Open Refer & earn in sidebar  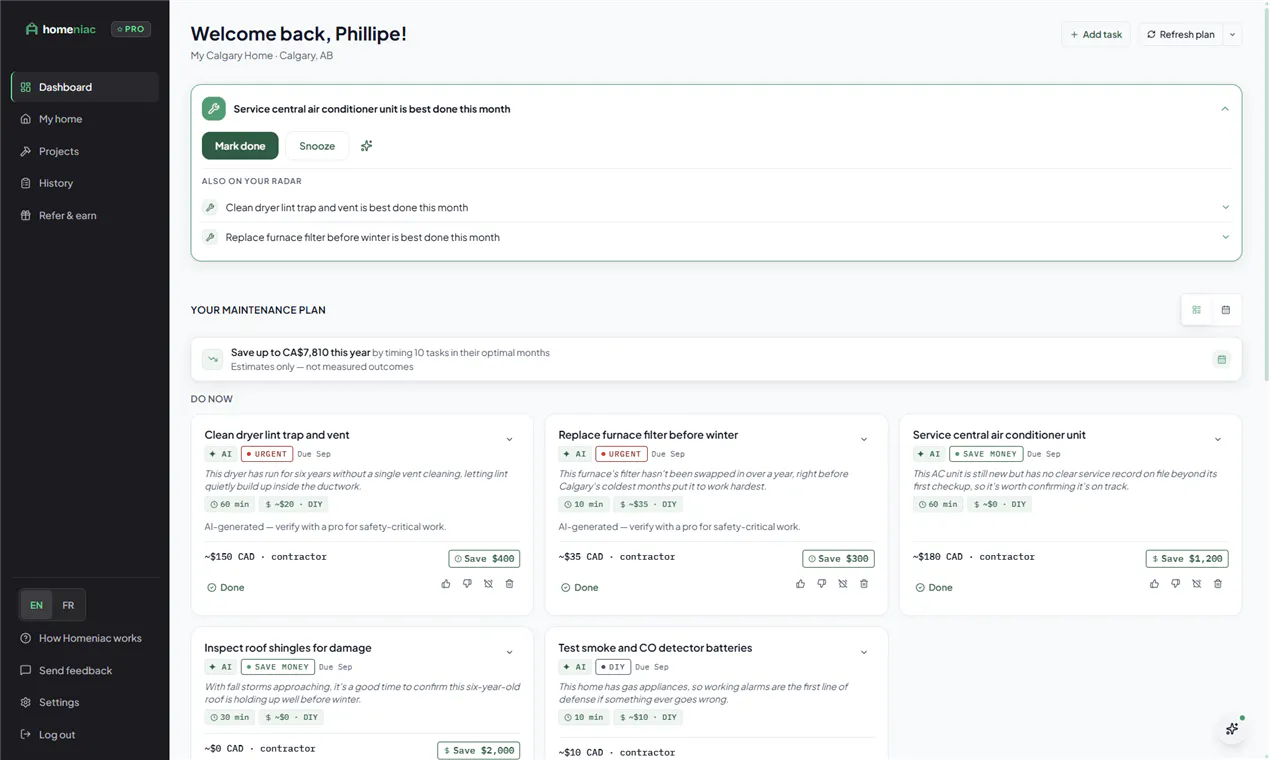coord(85,215)
